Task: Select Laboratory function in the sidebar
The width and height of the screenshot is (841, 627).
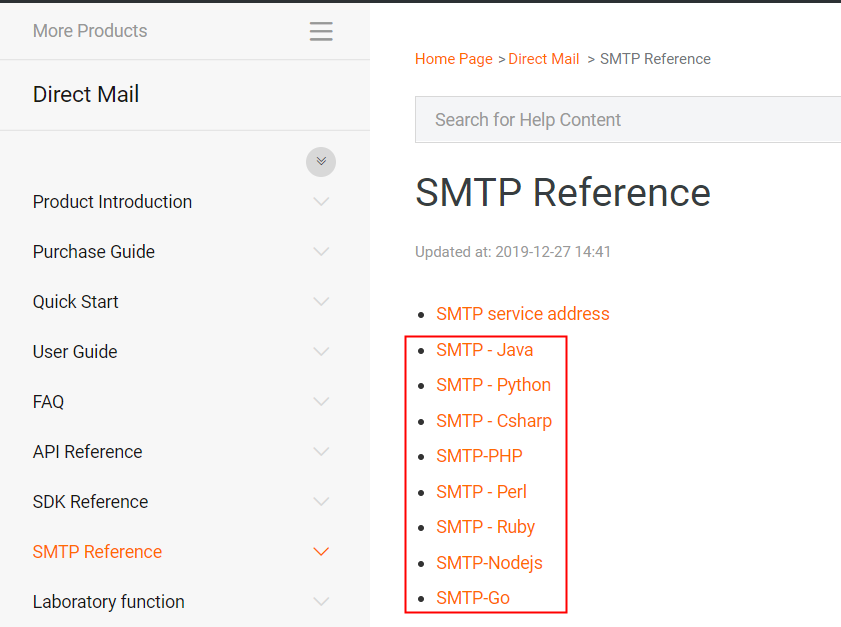Action: click(x=108, y=602)
